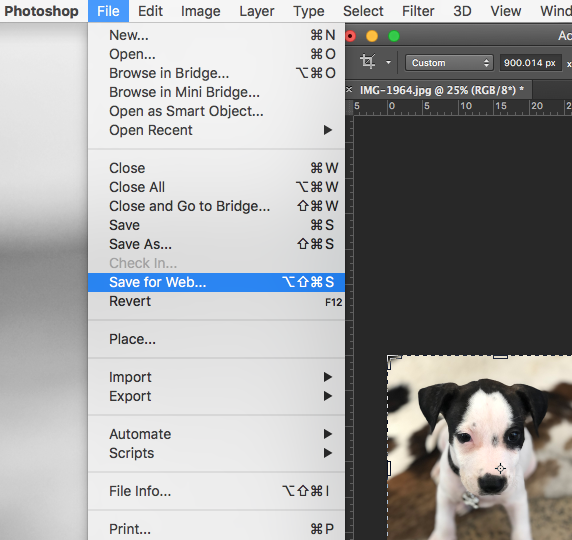572x540 pixels.
Task: Open the Custom aspect ratio dropdown
Action: pos(449,63)
